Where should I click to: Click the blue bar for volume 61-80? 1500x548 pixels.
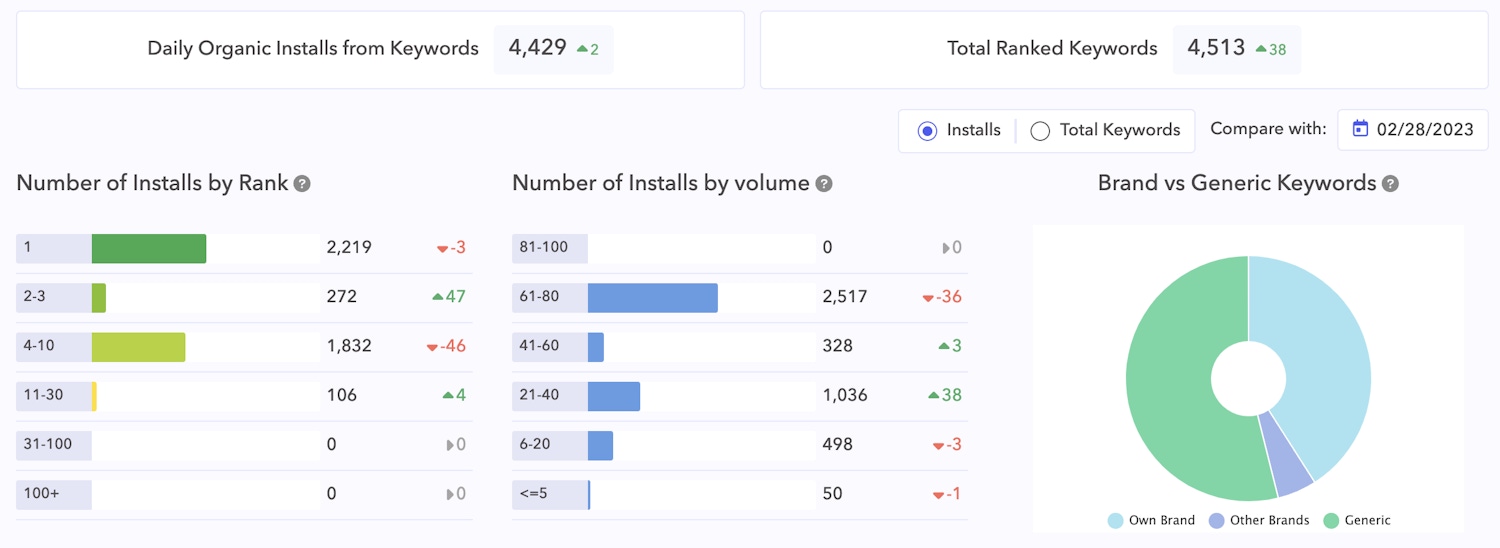652,297
